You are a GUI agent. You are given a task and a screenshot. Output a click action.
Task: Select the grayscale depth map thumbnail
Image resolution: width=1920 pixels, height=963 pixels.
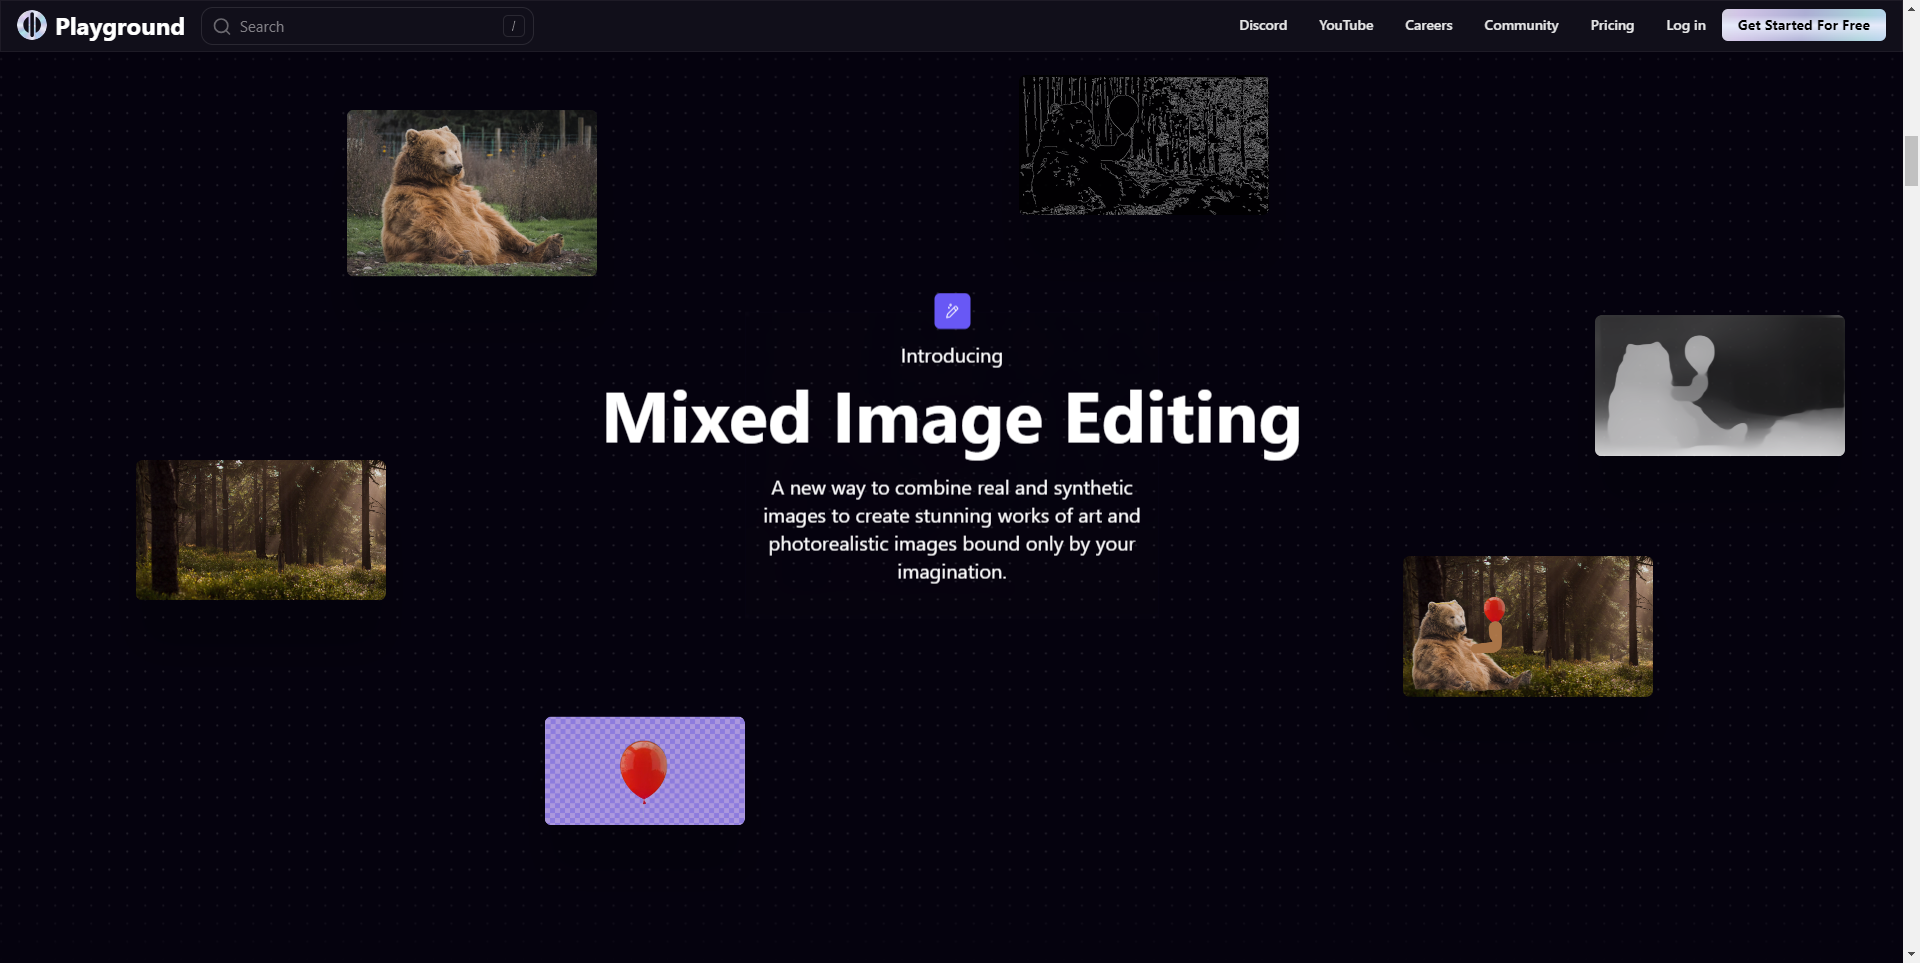click(1720, 386)
